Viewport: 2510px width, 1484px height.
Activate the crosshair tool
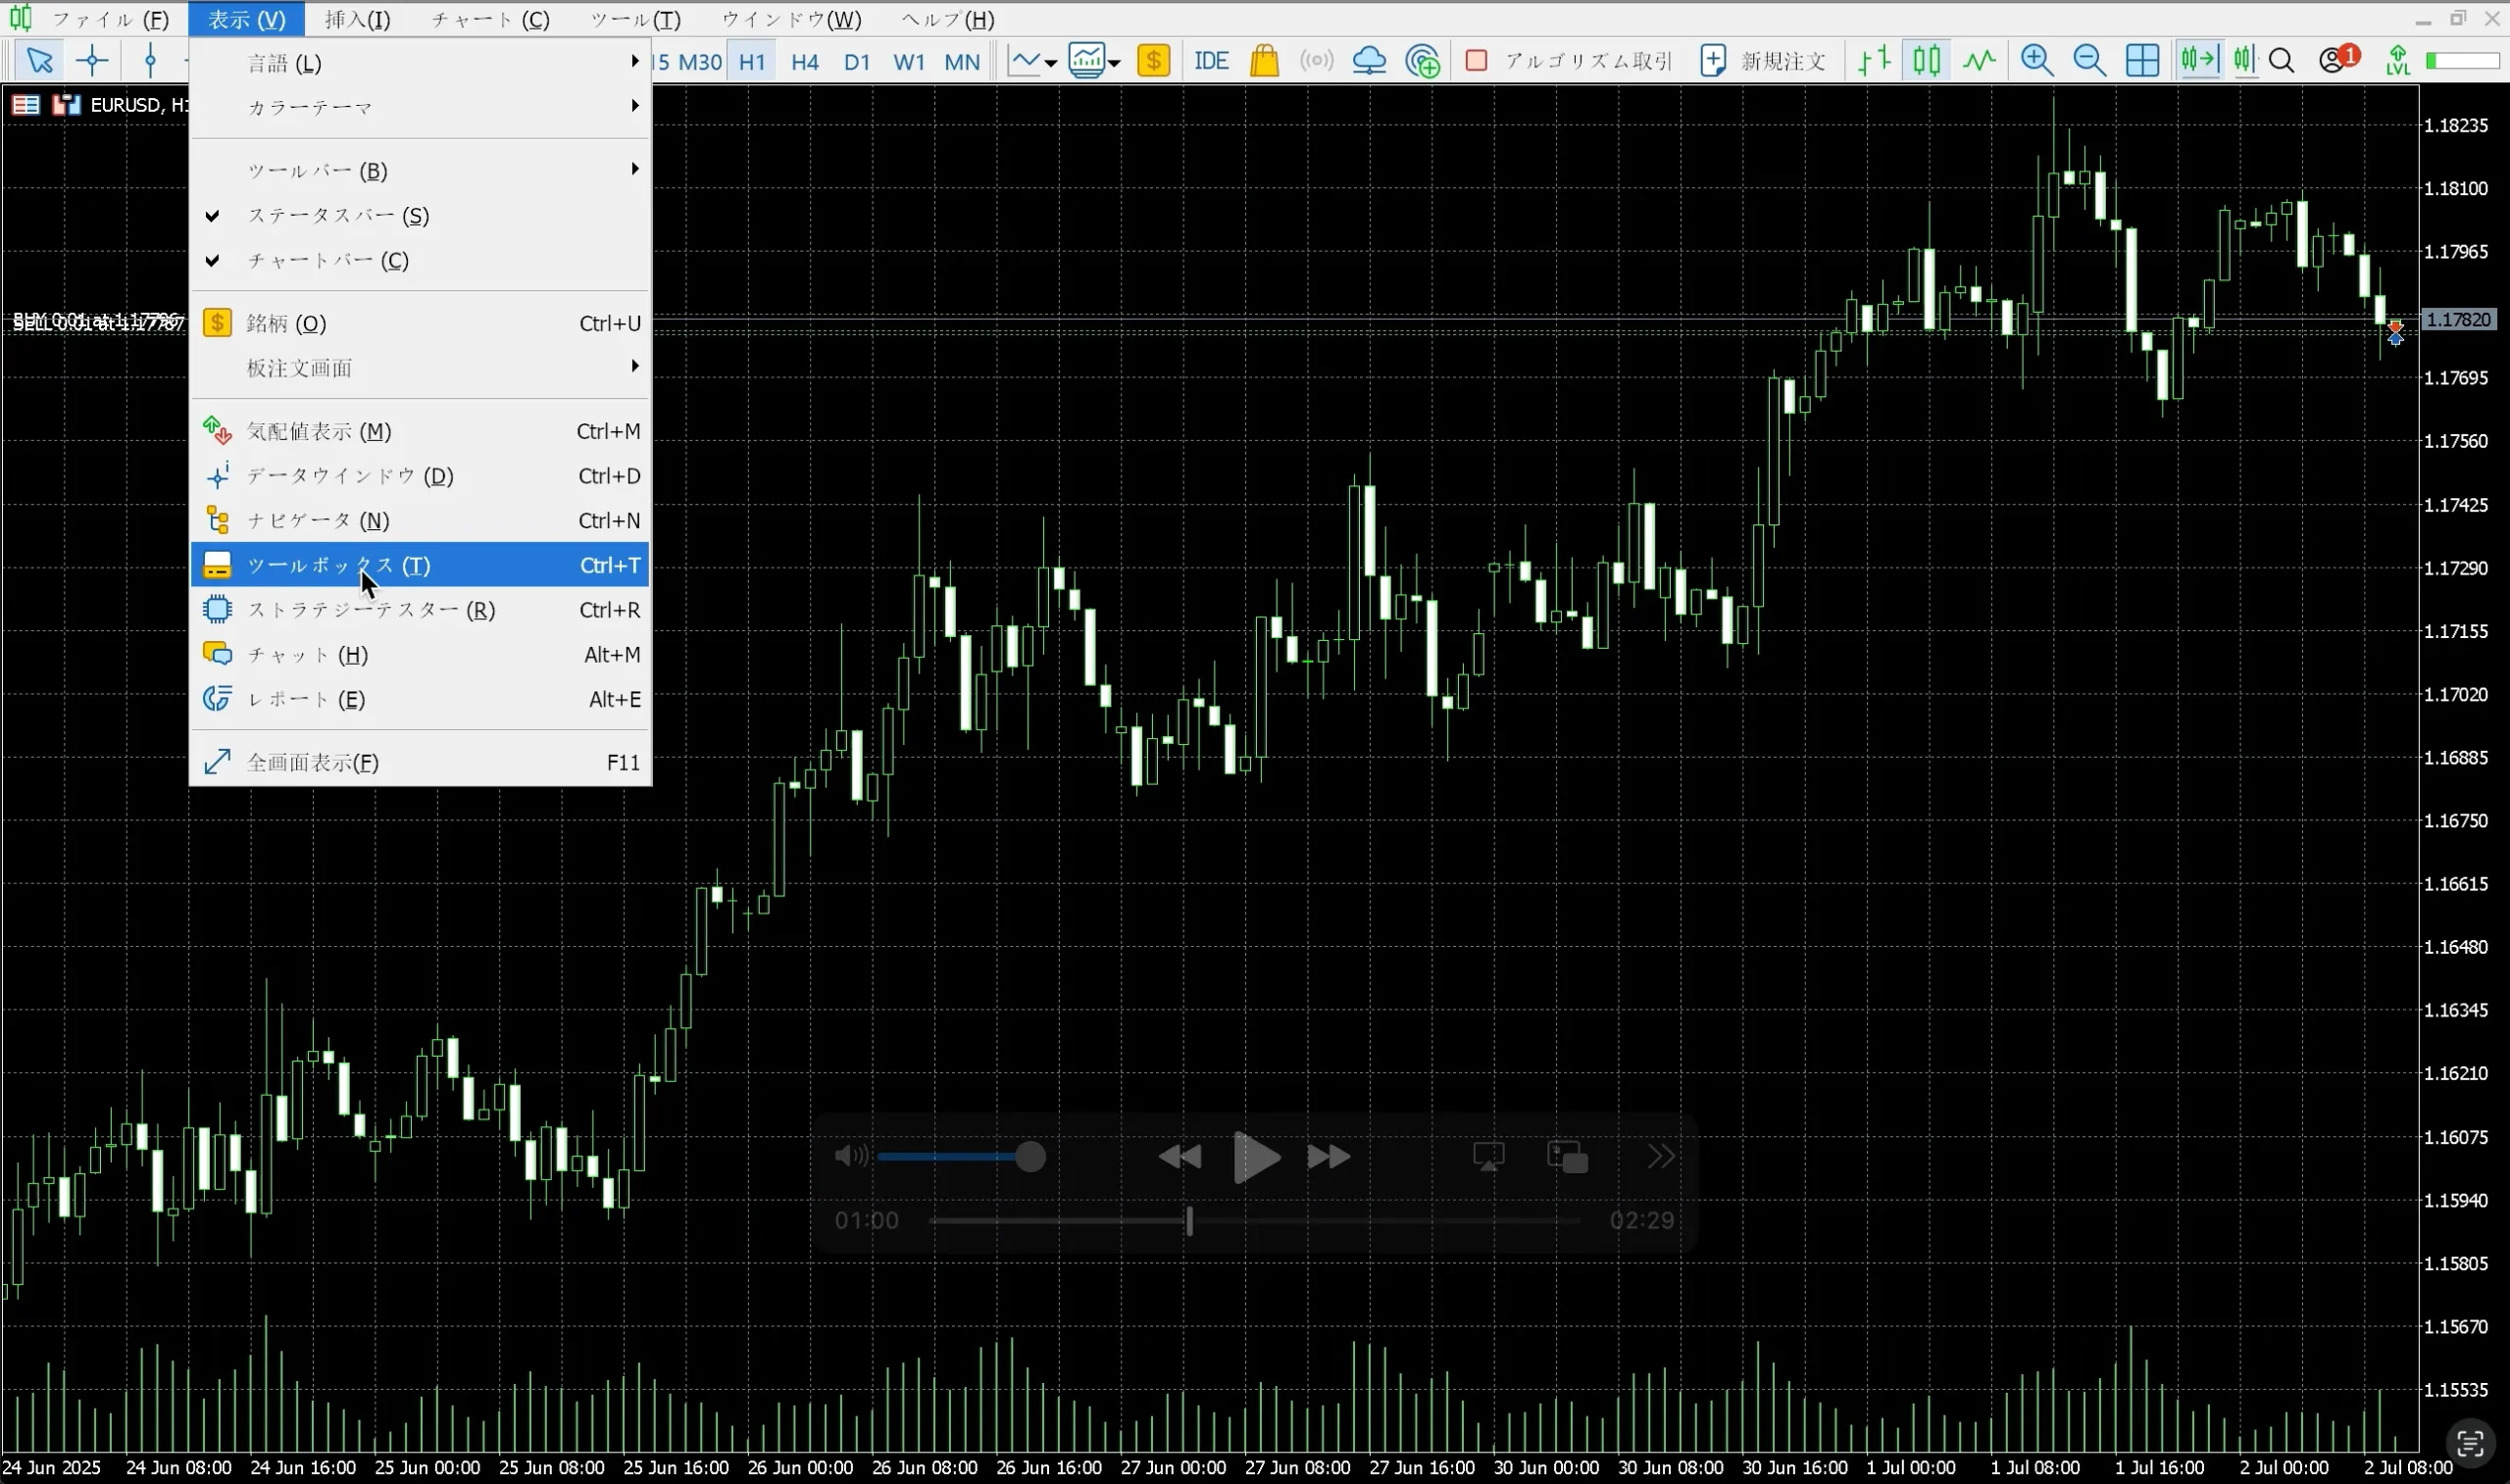click(x=92, y=61)
